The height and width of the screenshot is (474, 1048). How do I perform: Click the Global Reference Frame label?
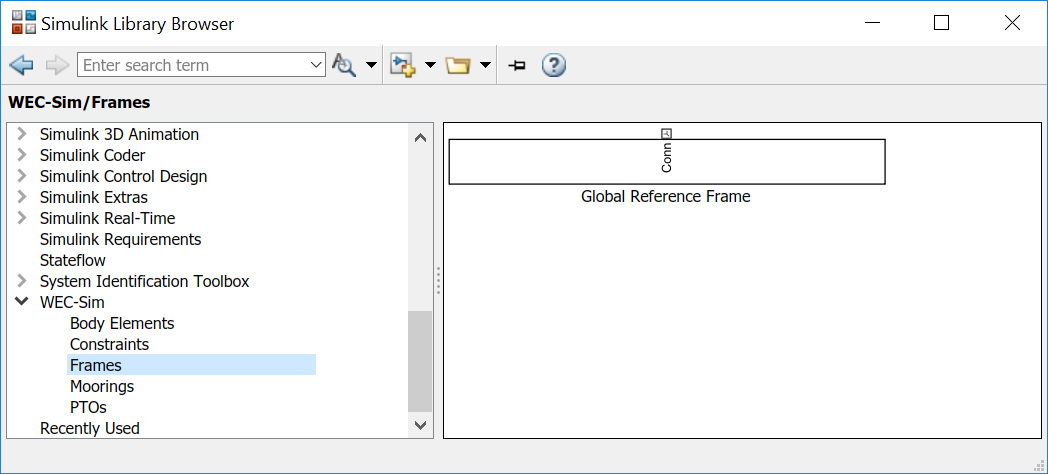tap(666, 197)
